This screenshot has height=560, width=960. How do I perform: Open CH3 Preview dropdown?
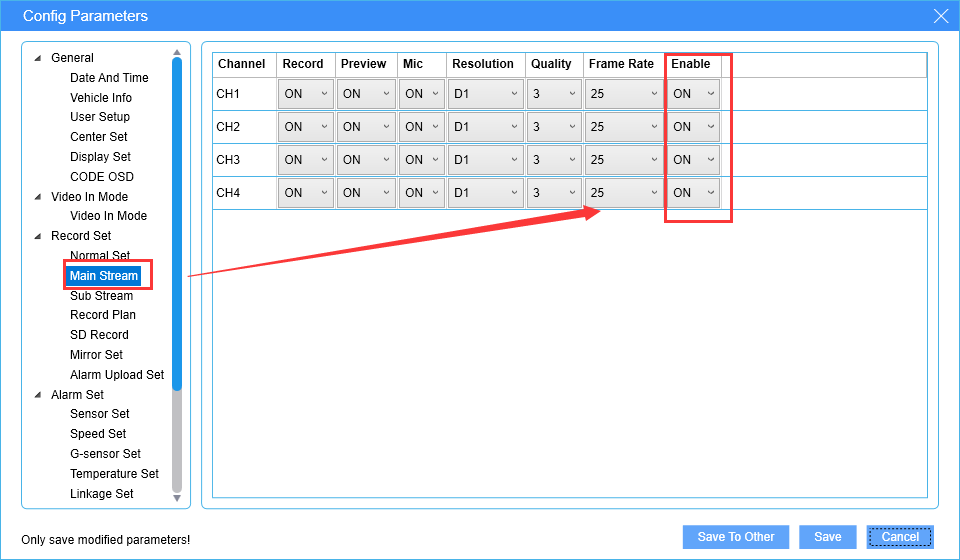366,160
